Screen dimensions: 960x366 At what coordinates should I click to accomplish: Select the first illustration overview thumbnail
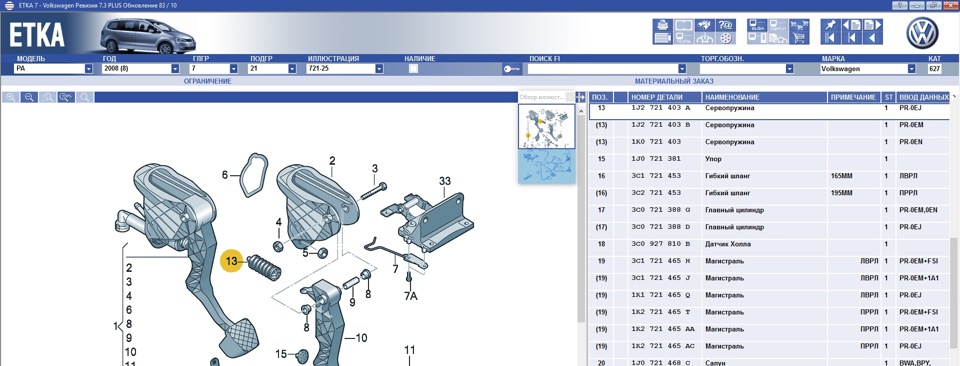(547, 127)
